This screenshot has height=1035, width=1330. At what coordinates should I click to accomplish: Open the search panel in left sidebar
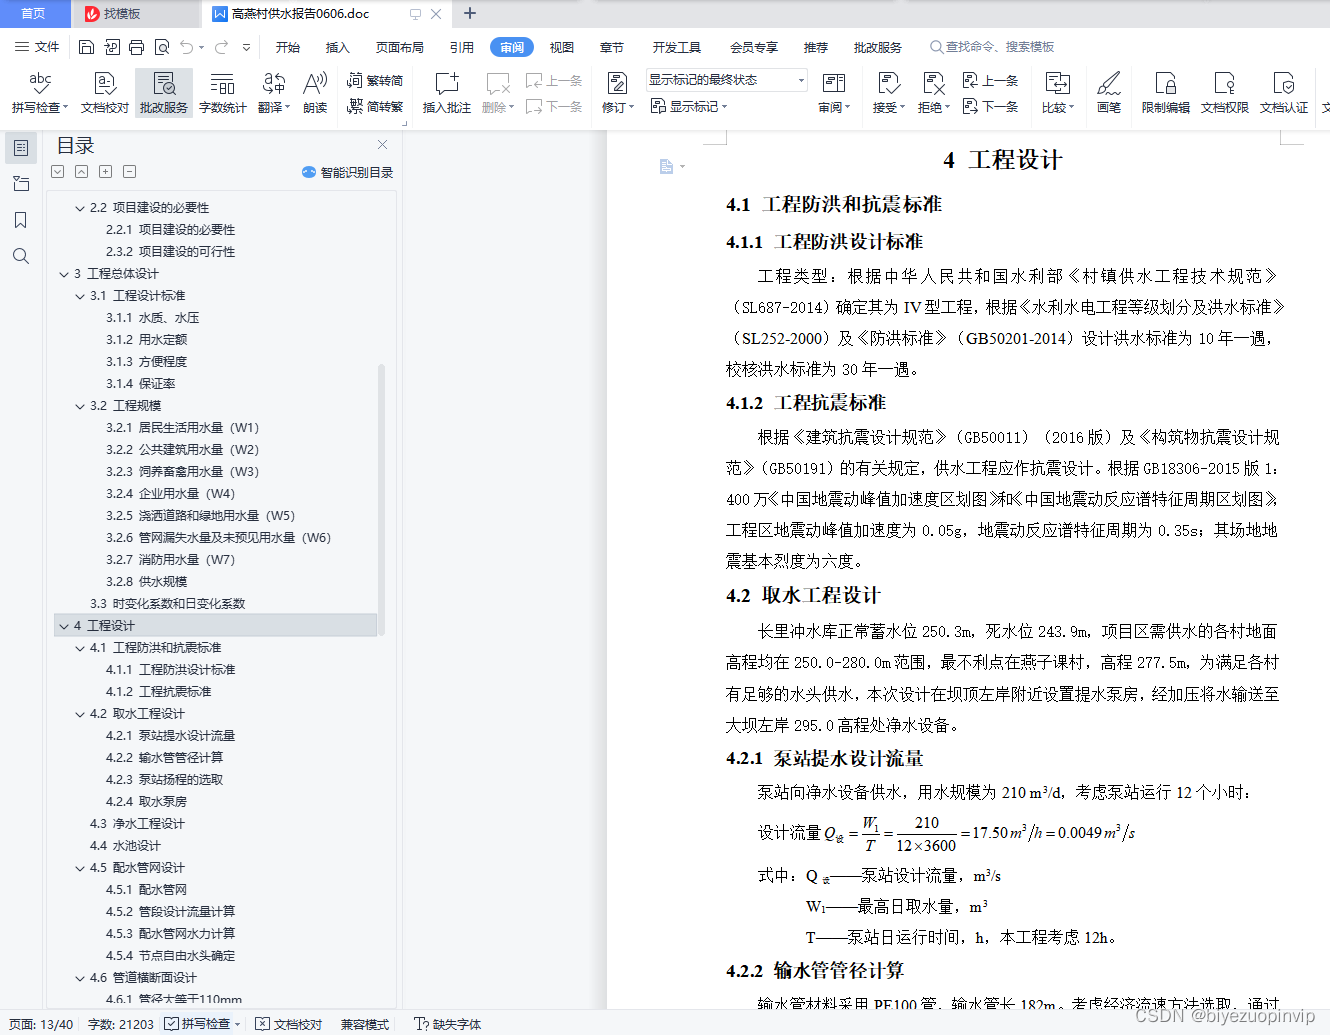coord(21,256)
